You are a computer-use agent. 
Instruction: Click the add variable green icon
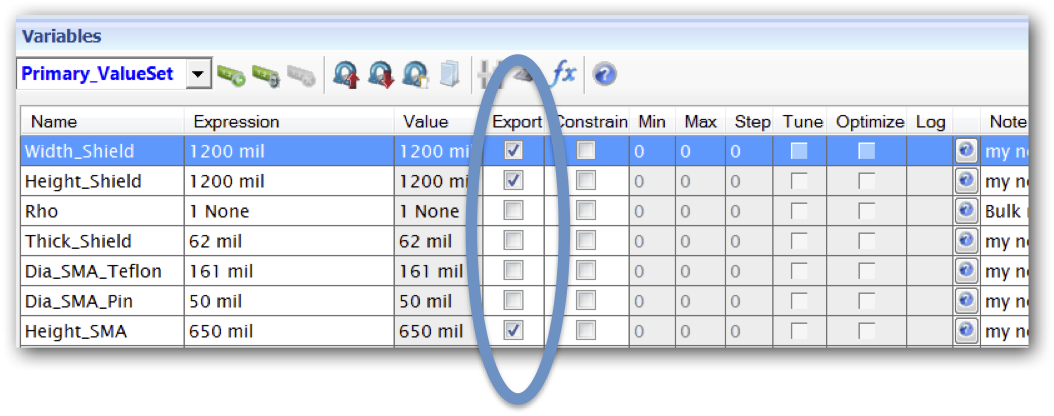point(232,74)
